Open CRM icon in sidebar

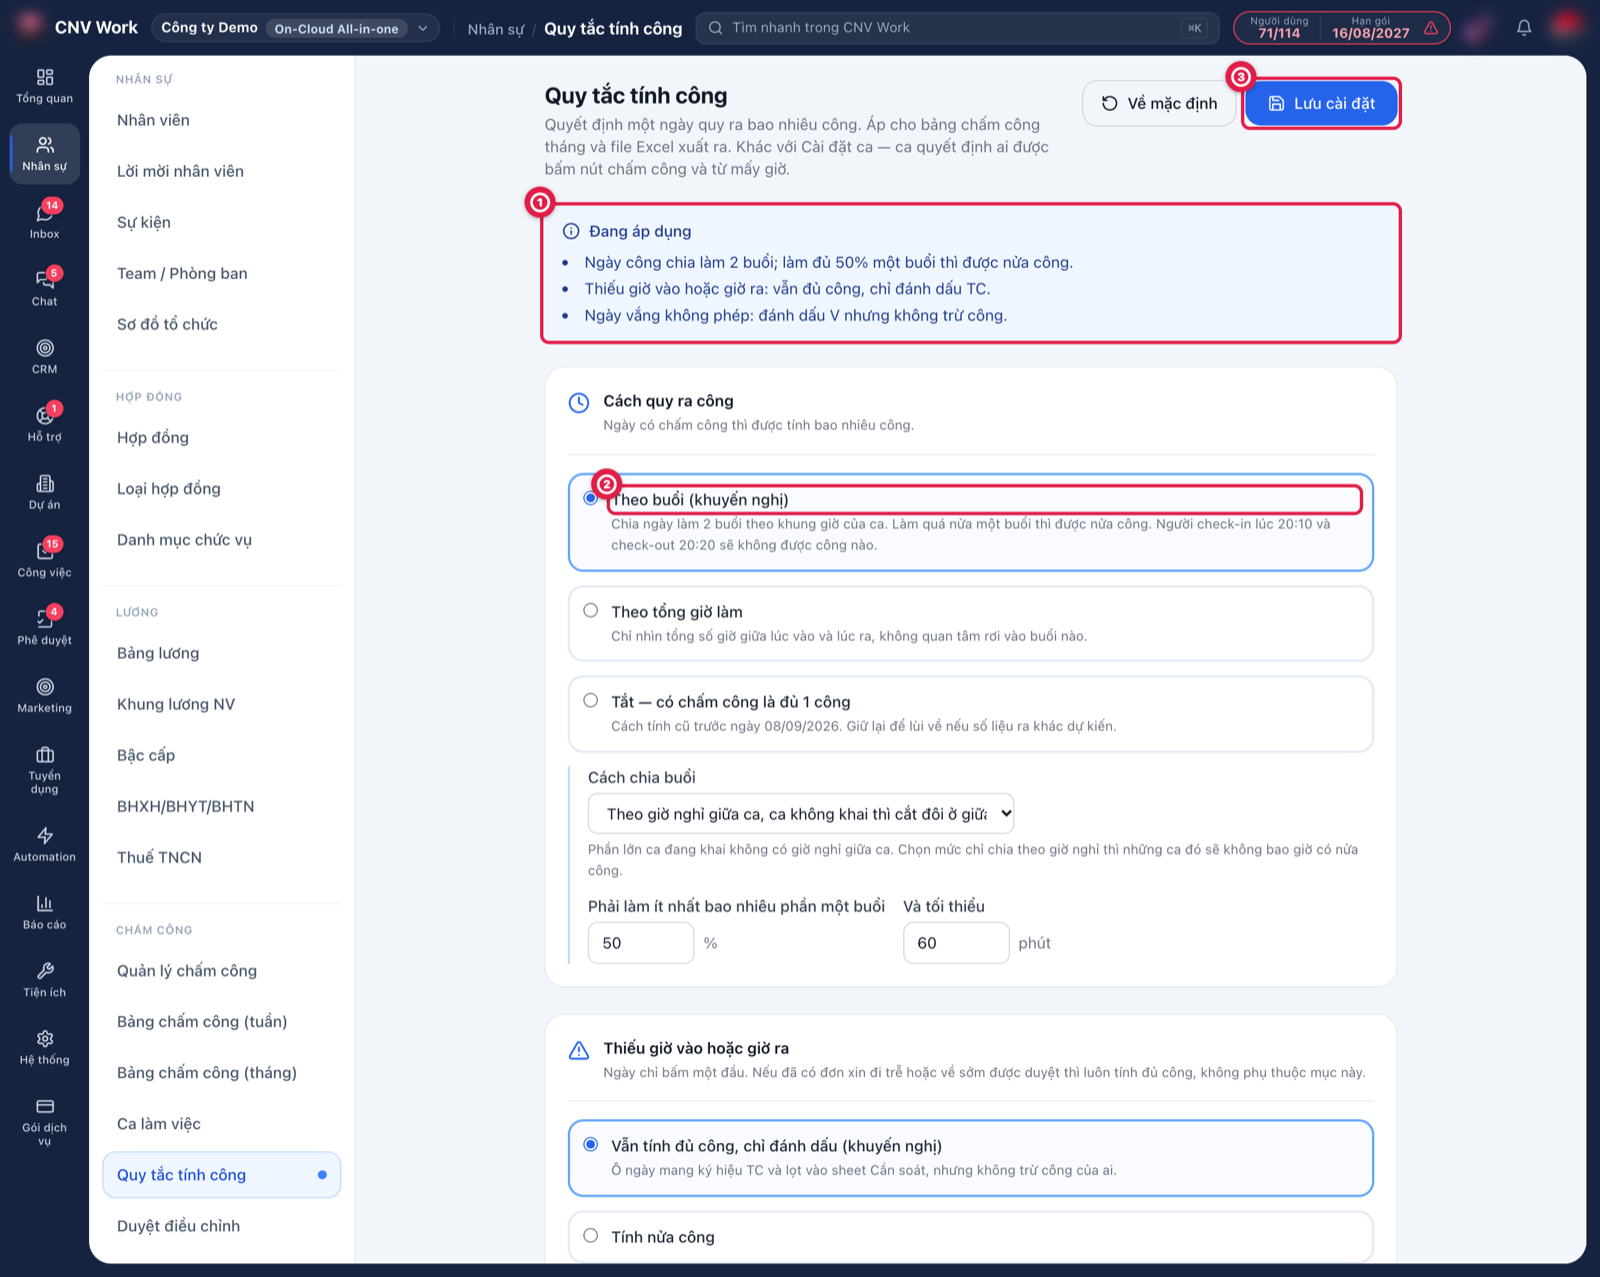coord(44,356)
